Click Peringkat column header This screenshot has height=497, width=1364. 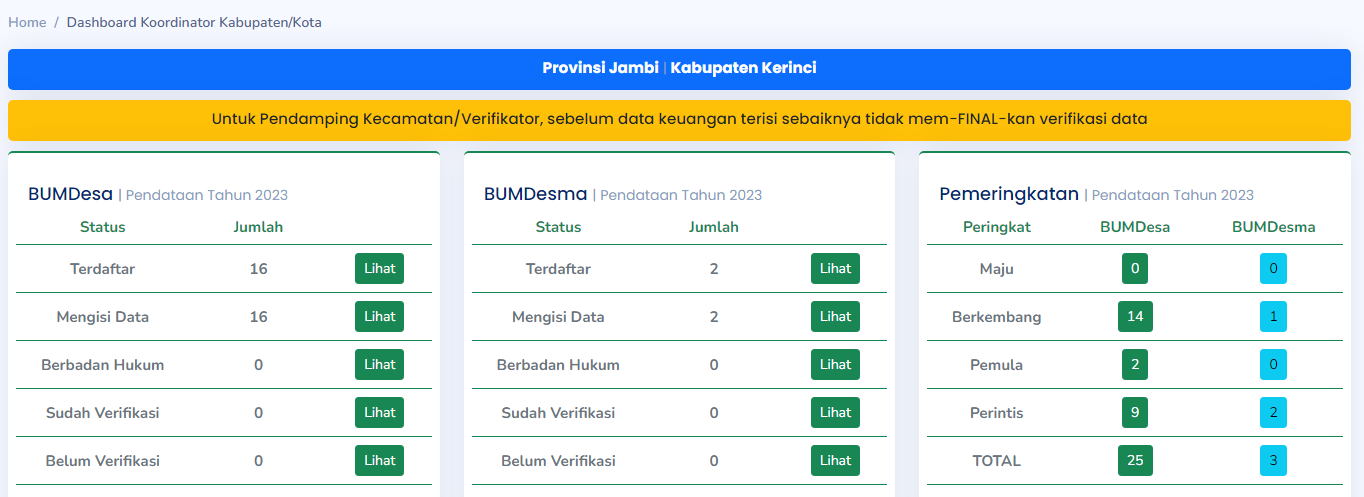coord(996,227)
